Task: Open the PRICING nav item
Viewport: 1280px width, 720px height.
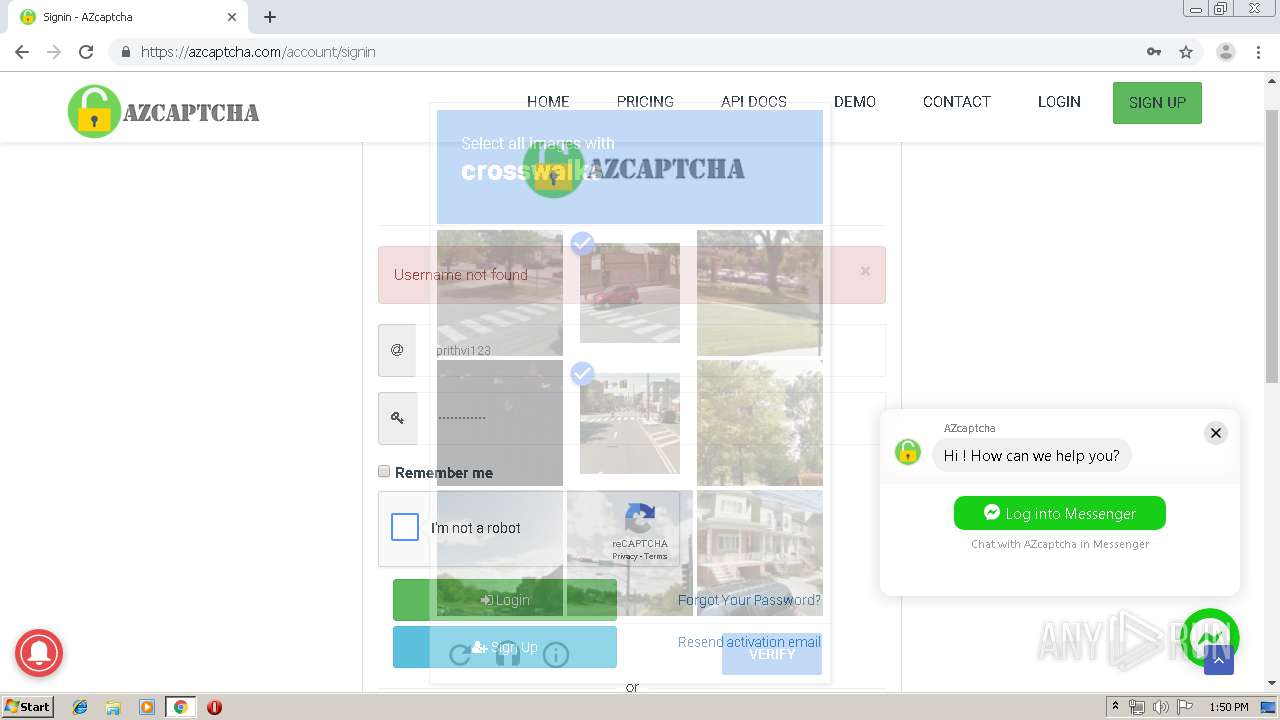Action: point(645,102)
